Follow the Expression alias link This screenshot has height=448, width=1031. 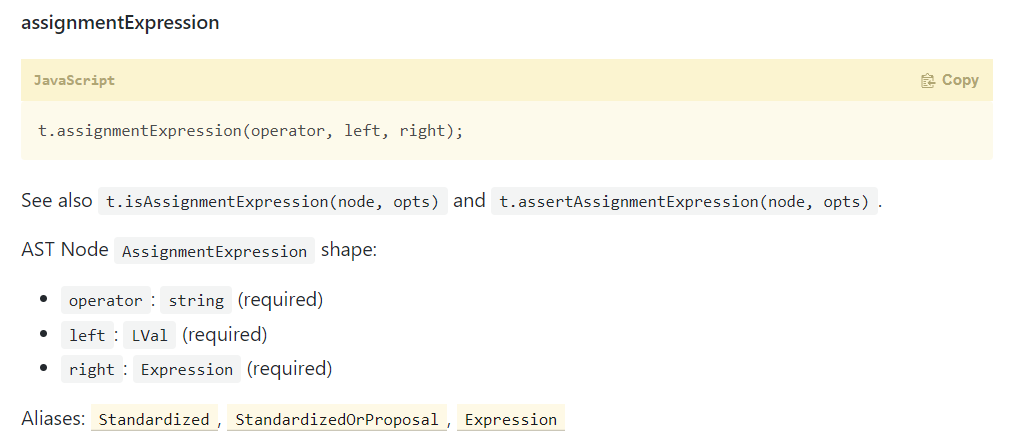point(510,420)
